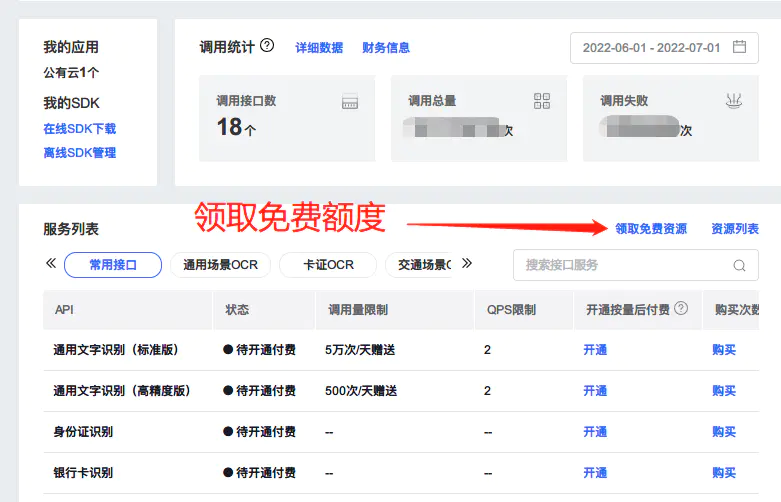
Task: Open the 财务信息 link
Action: coord(386,47)
